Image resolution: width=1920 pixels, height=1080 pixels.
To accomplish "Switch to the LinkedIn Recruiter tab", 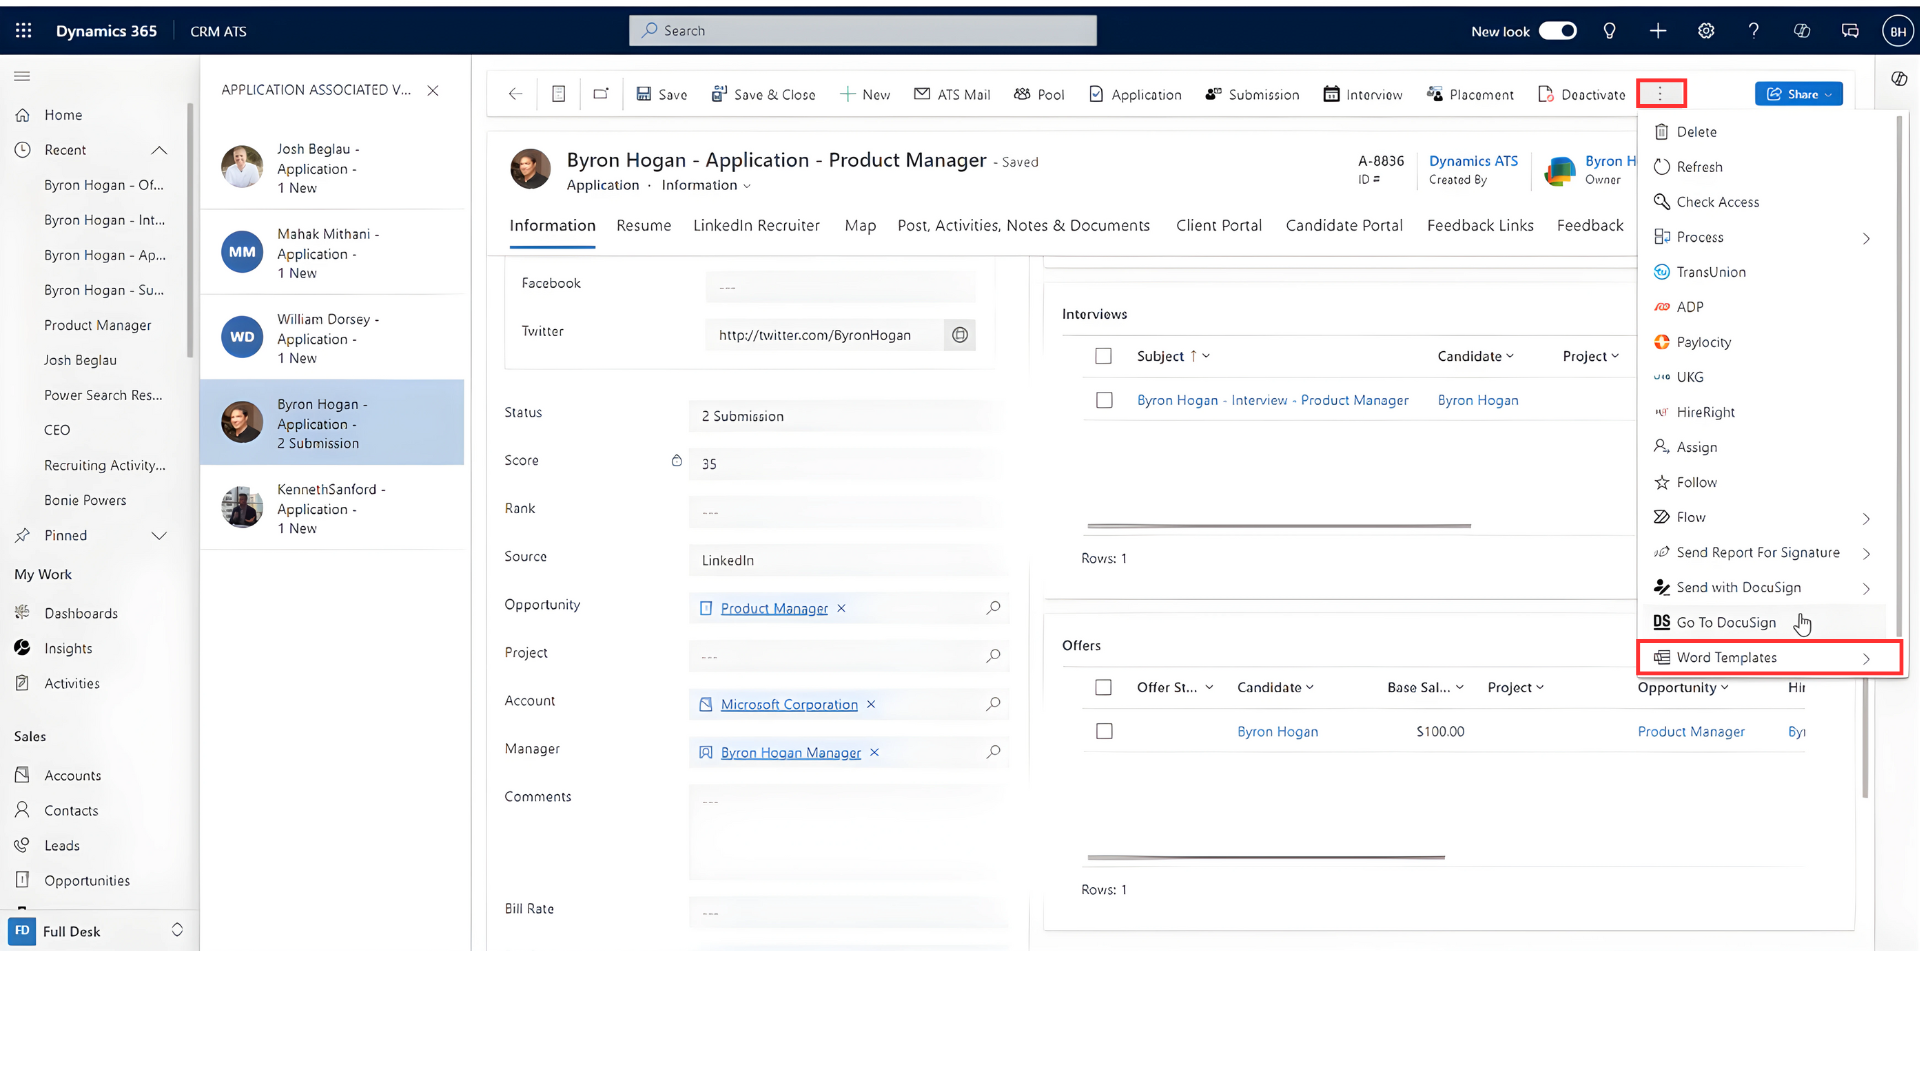I will click(756, 226).
